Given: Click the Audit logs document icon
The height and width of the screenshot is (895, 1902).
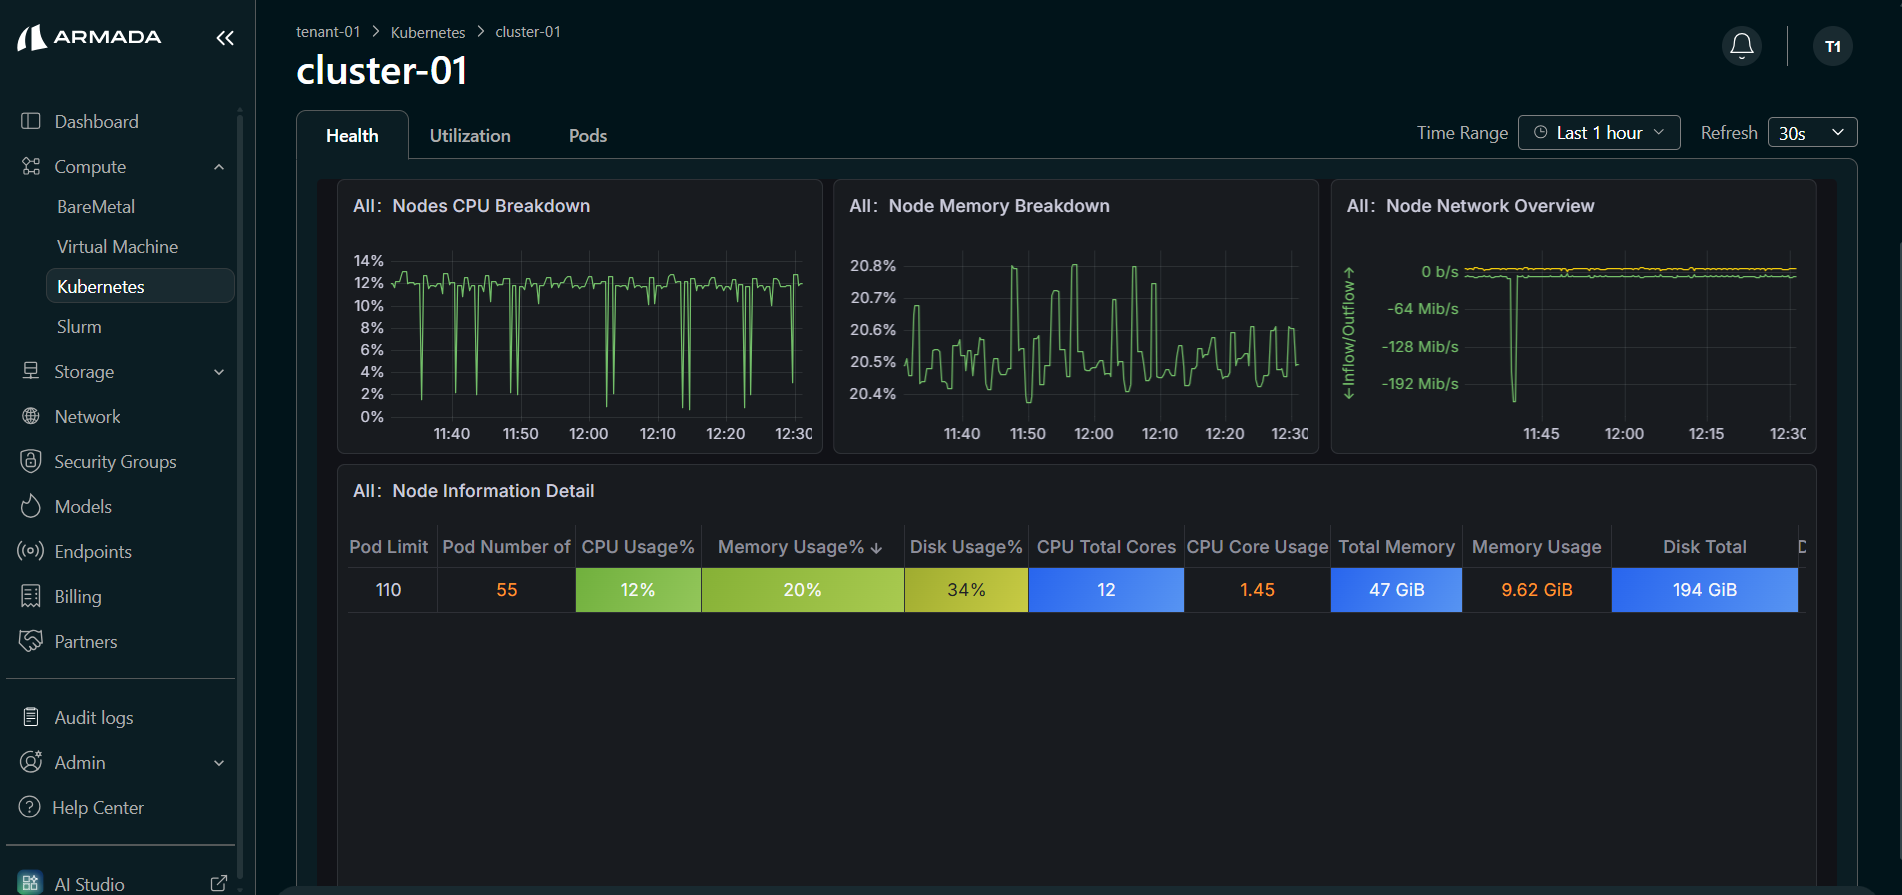Looking at the screenshot, I should click(31, 717).
